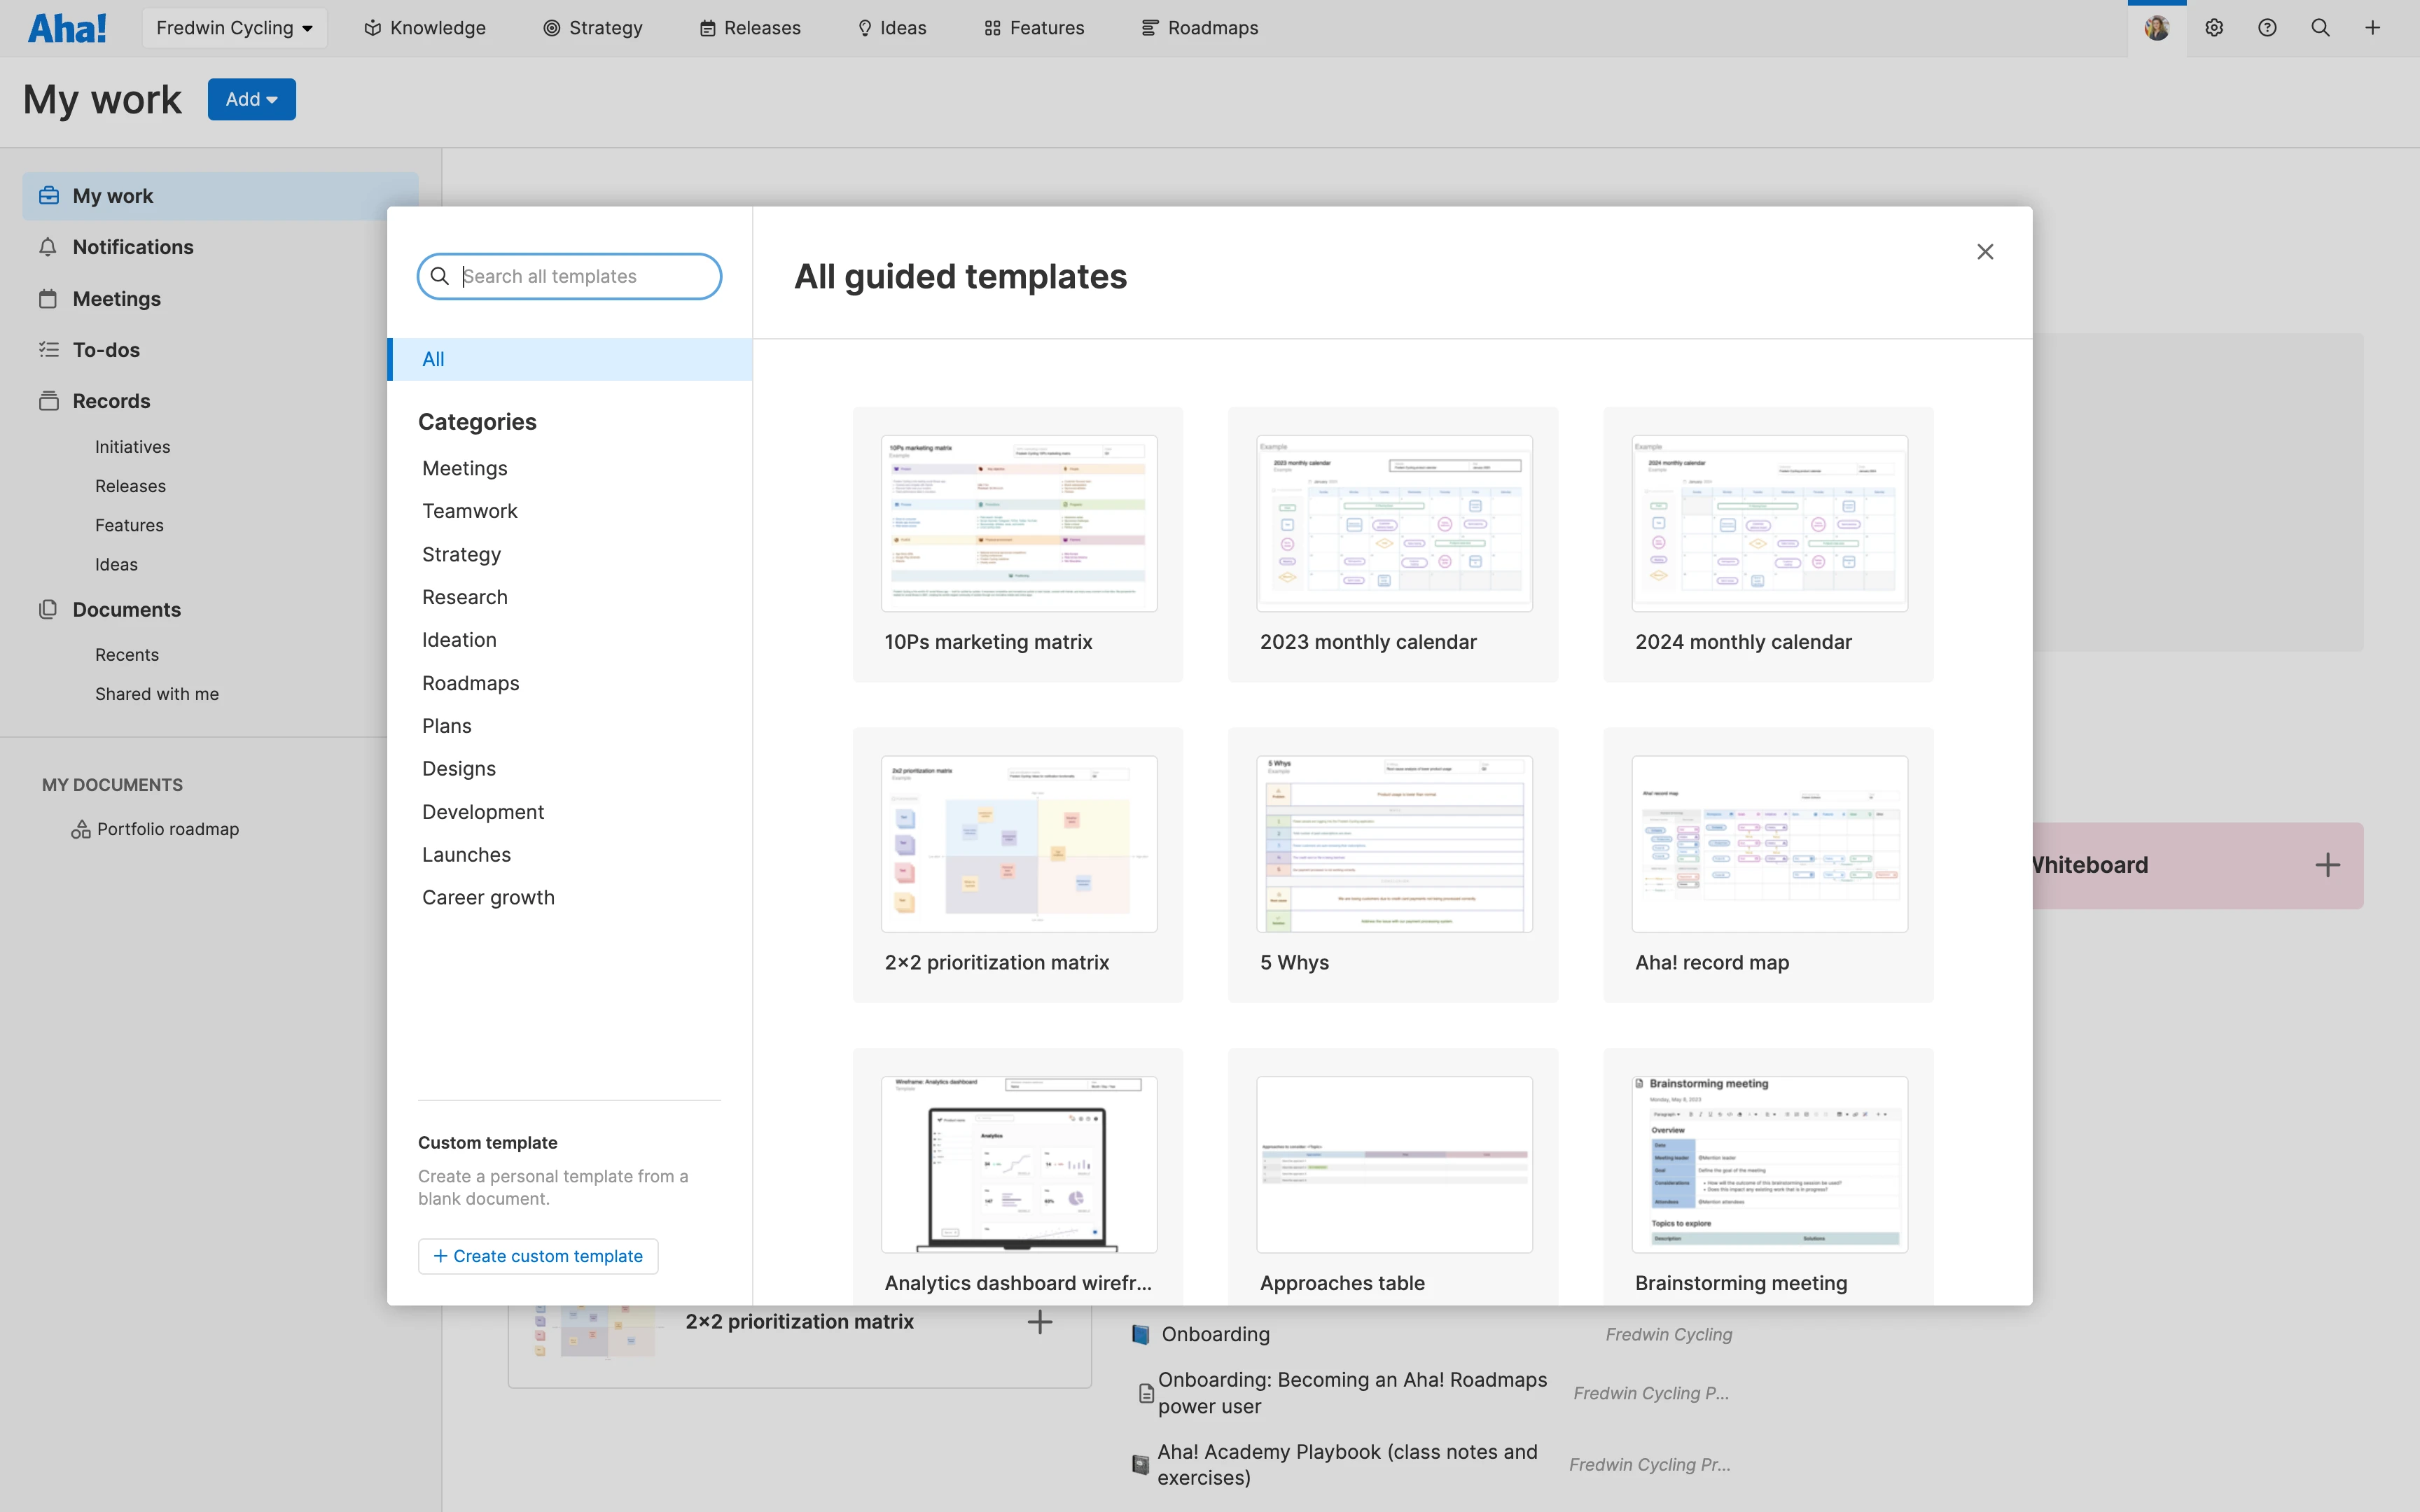This screenshot has width=2420, height=1512.
Task: Click plus icon on Whiteboard card
Action: [2327, 865]
